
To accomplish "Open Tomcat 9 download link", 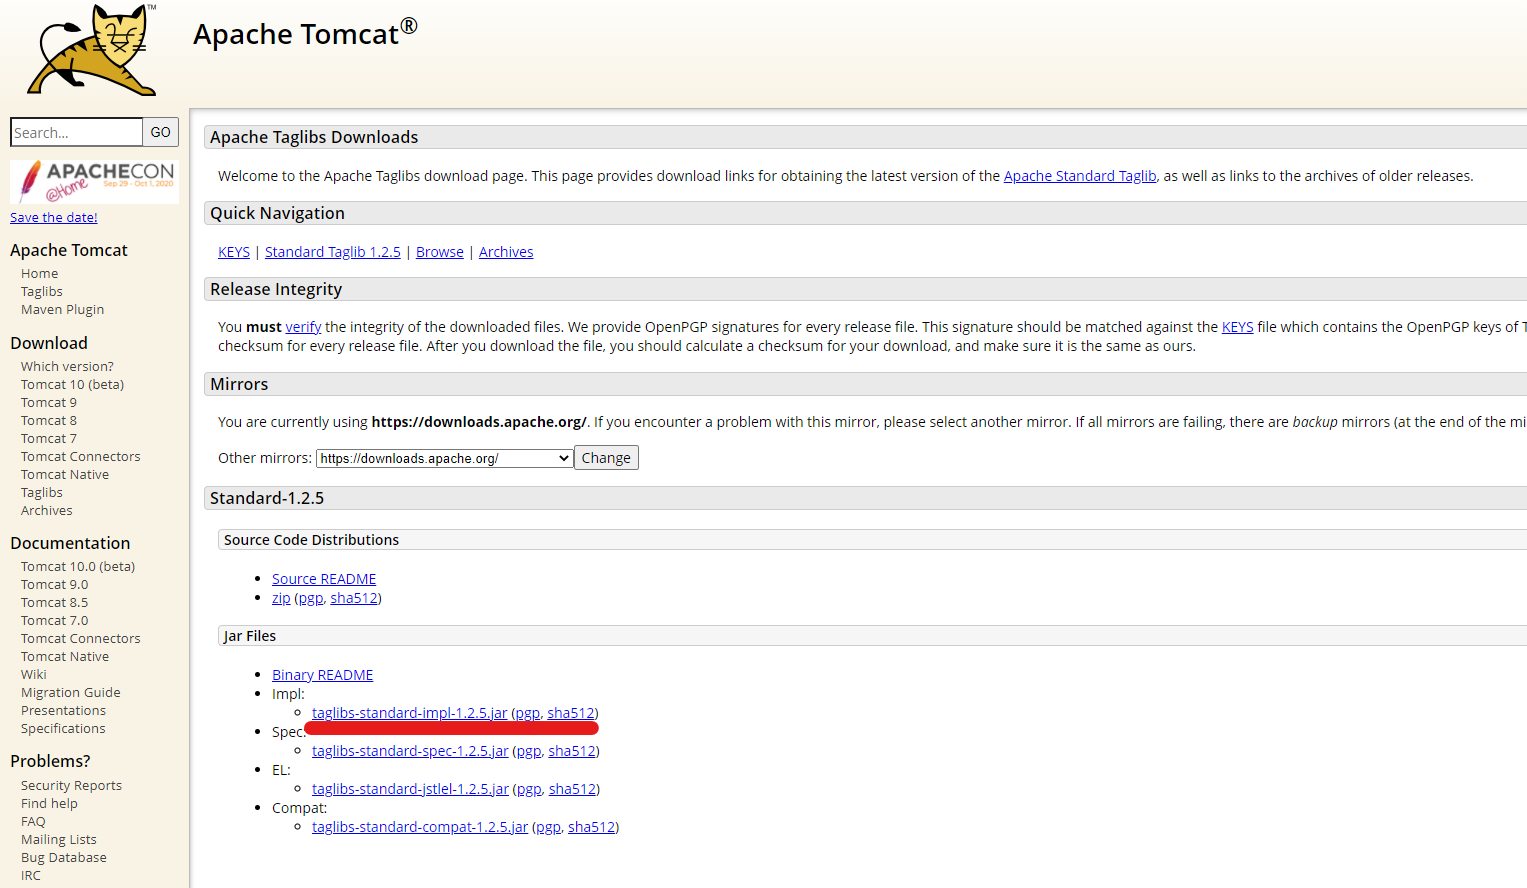I will click(49, 402).
